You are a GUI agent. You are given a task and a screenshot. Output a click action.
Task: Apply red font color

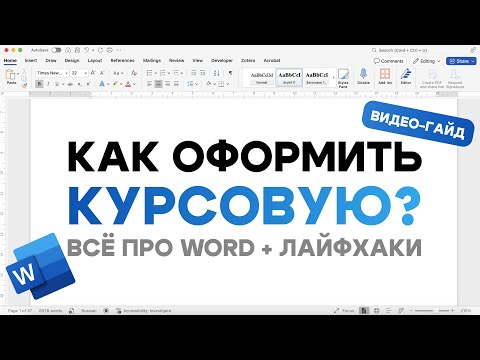point(128,84)
